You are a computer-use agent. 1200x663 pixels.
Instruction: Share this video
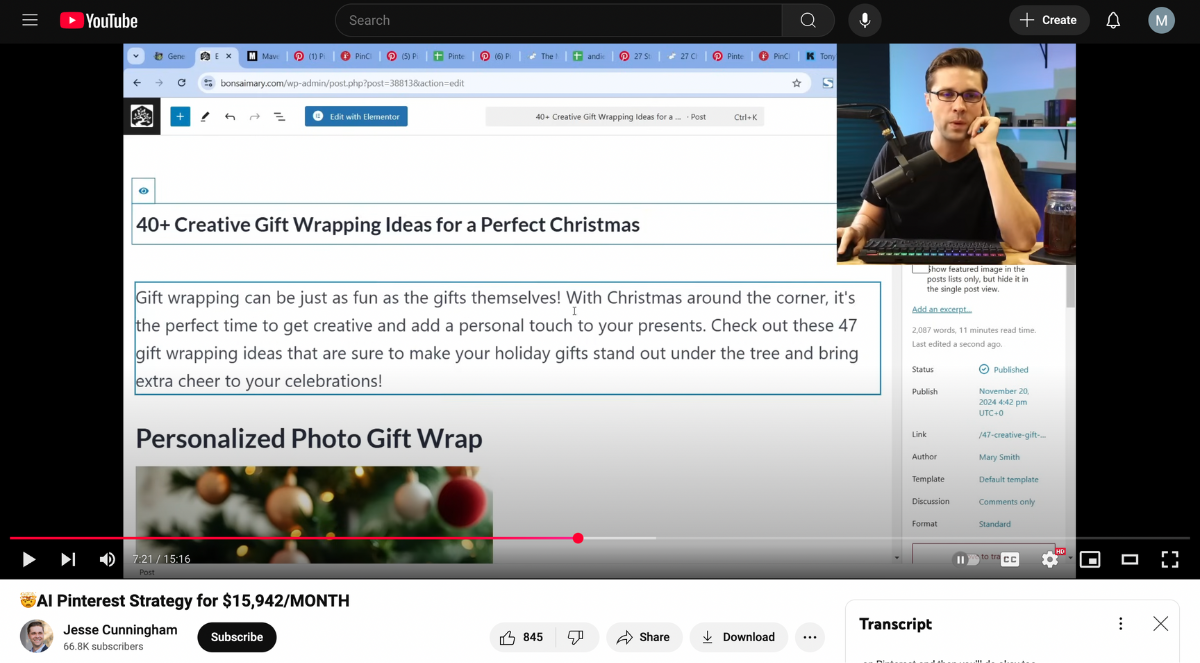tap(644, 637)
